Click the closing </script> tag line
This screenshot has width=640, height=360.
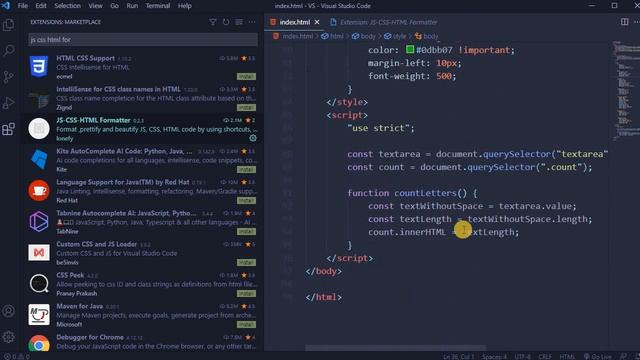click(349, 258)
